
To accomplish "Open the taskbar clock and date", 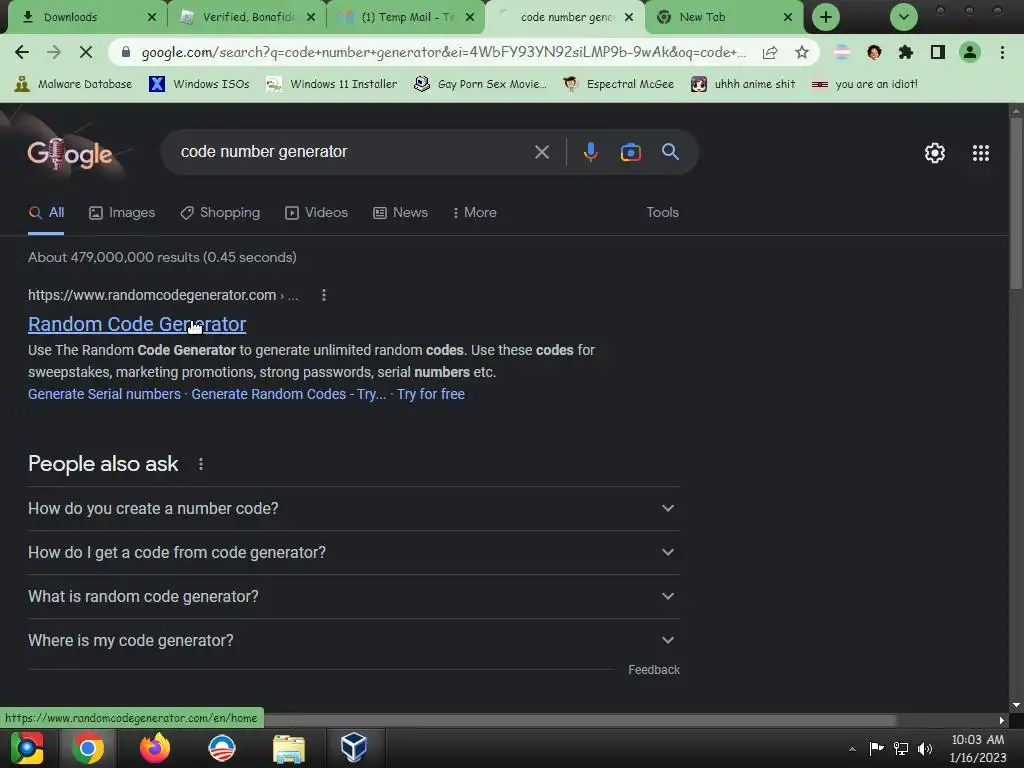I will [x=977, y=748].
